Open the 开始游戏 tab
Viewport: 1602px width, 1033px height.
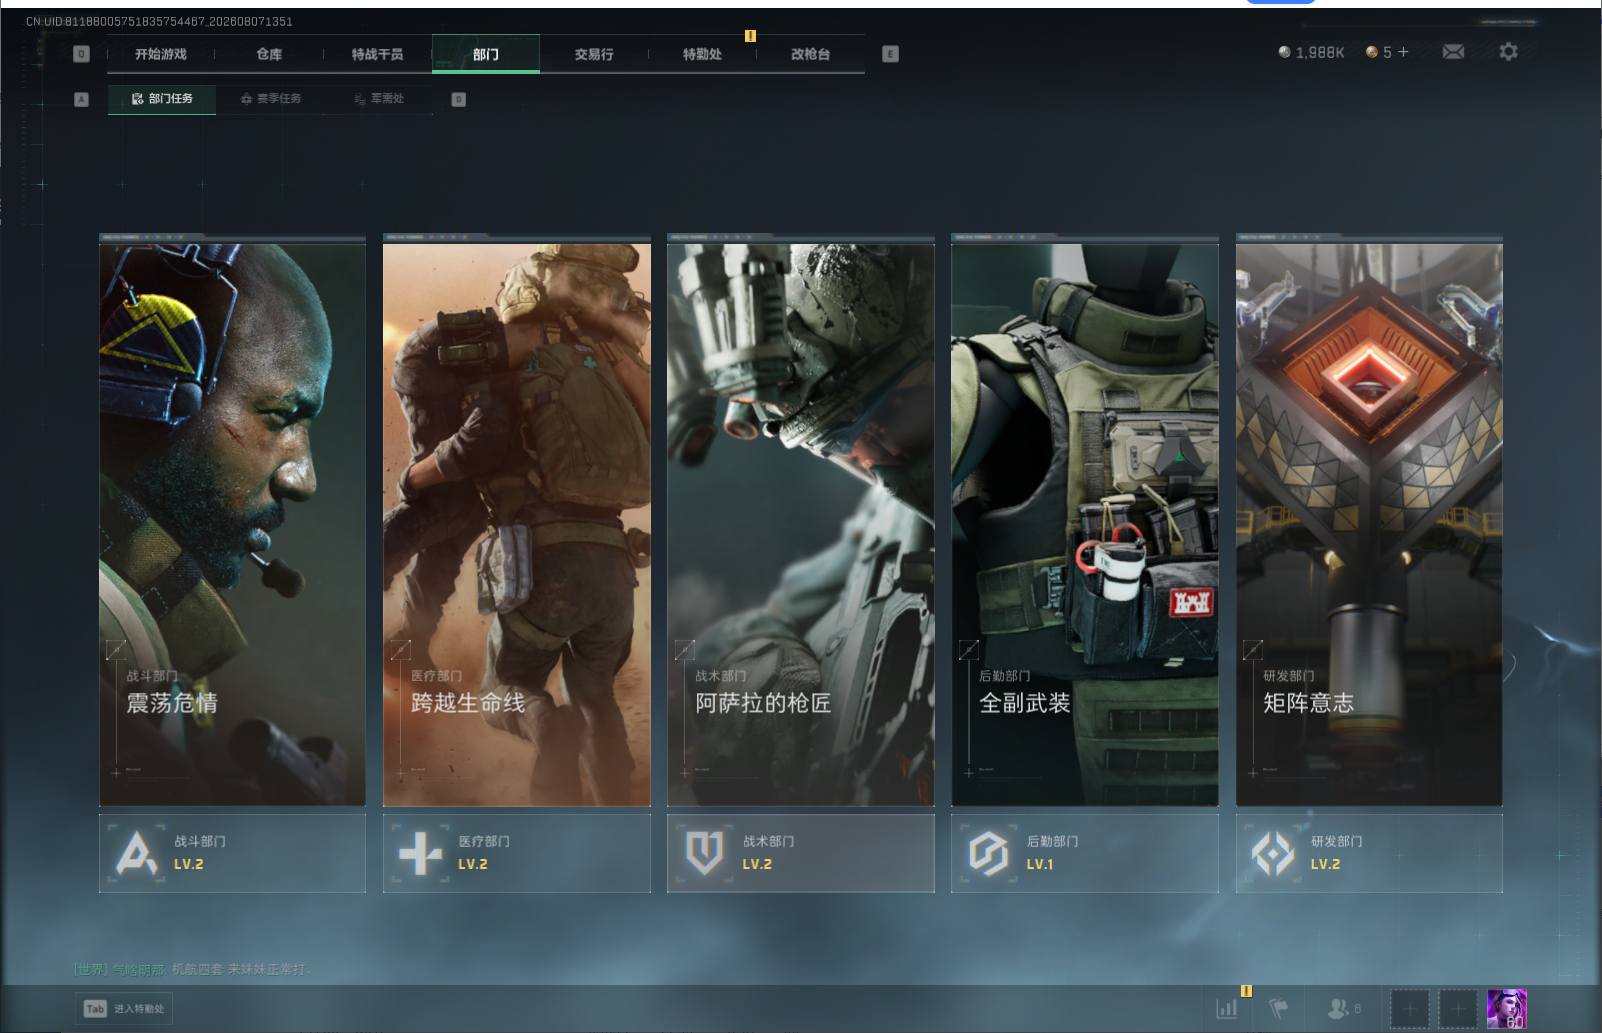click(161, 54)
